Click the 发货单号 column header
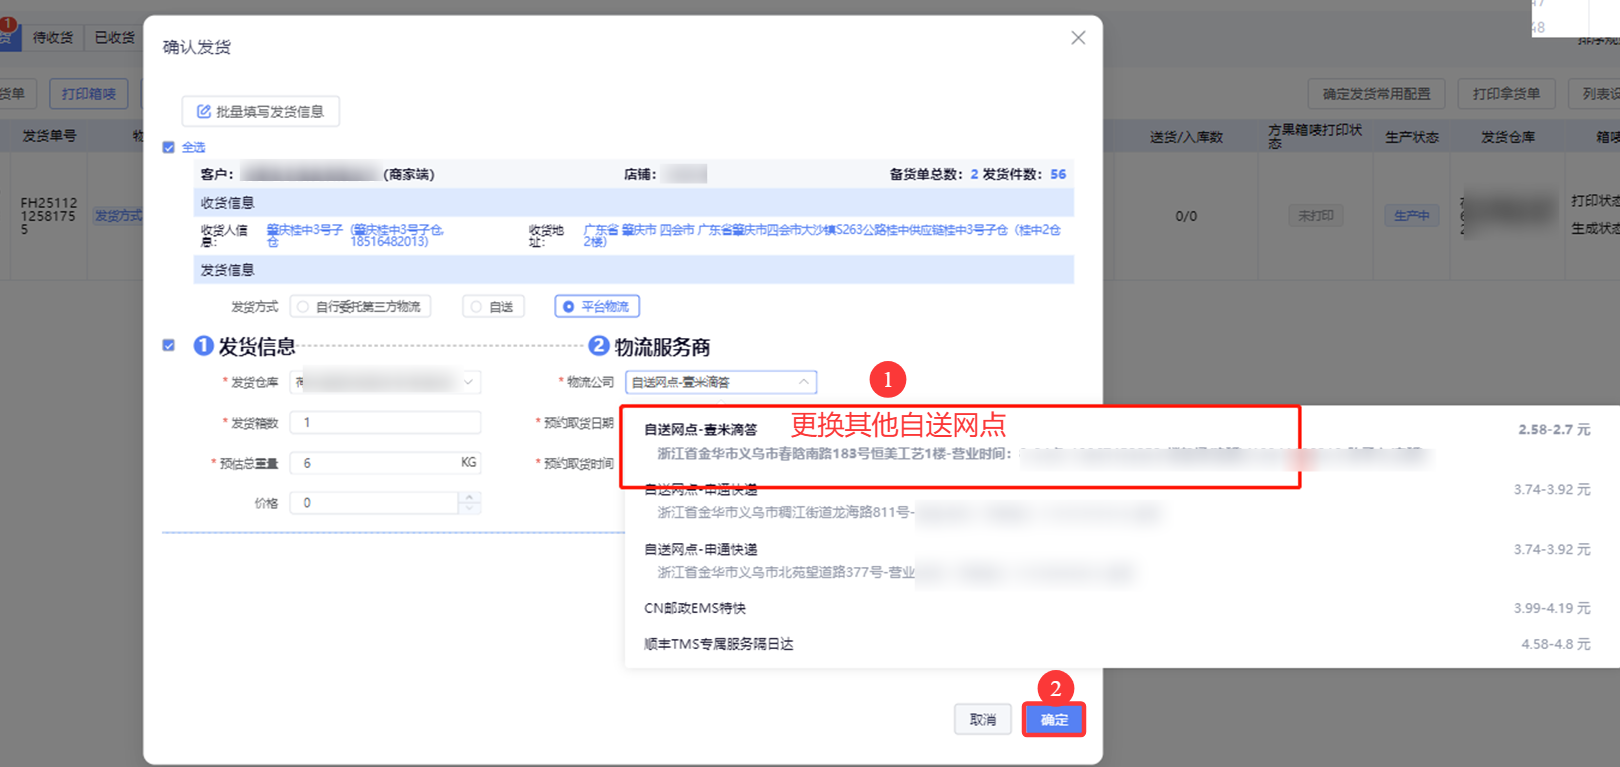This screenshot has width=1620, height=767. (49, 136)
